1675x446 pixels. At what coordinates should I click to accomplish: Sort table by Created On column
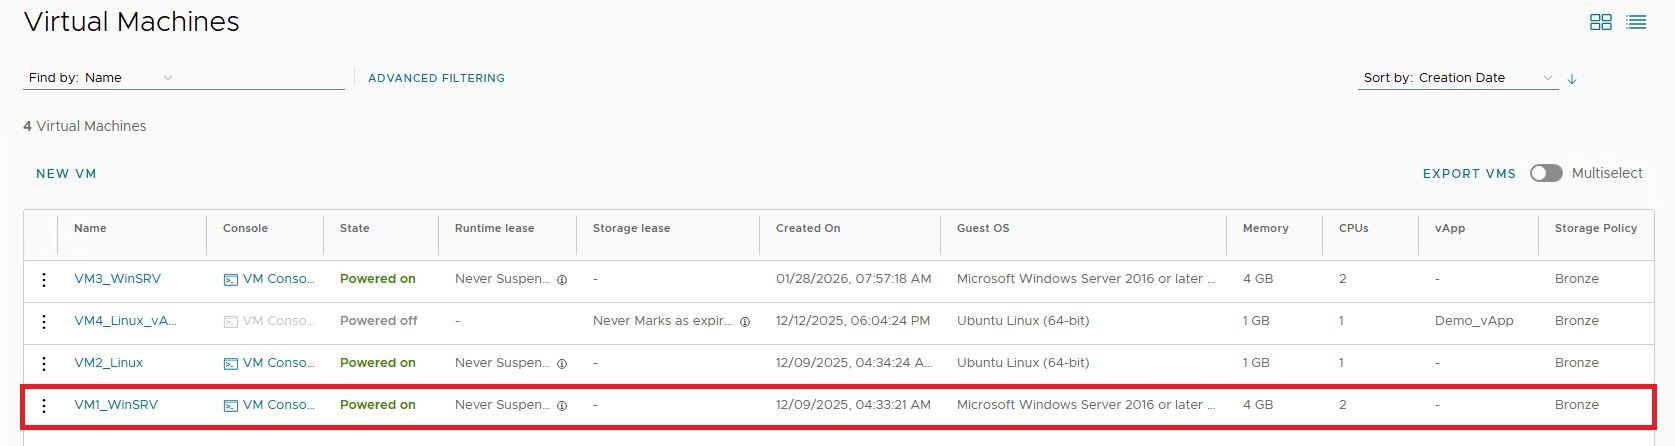pos(808,228)
